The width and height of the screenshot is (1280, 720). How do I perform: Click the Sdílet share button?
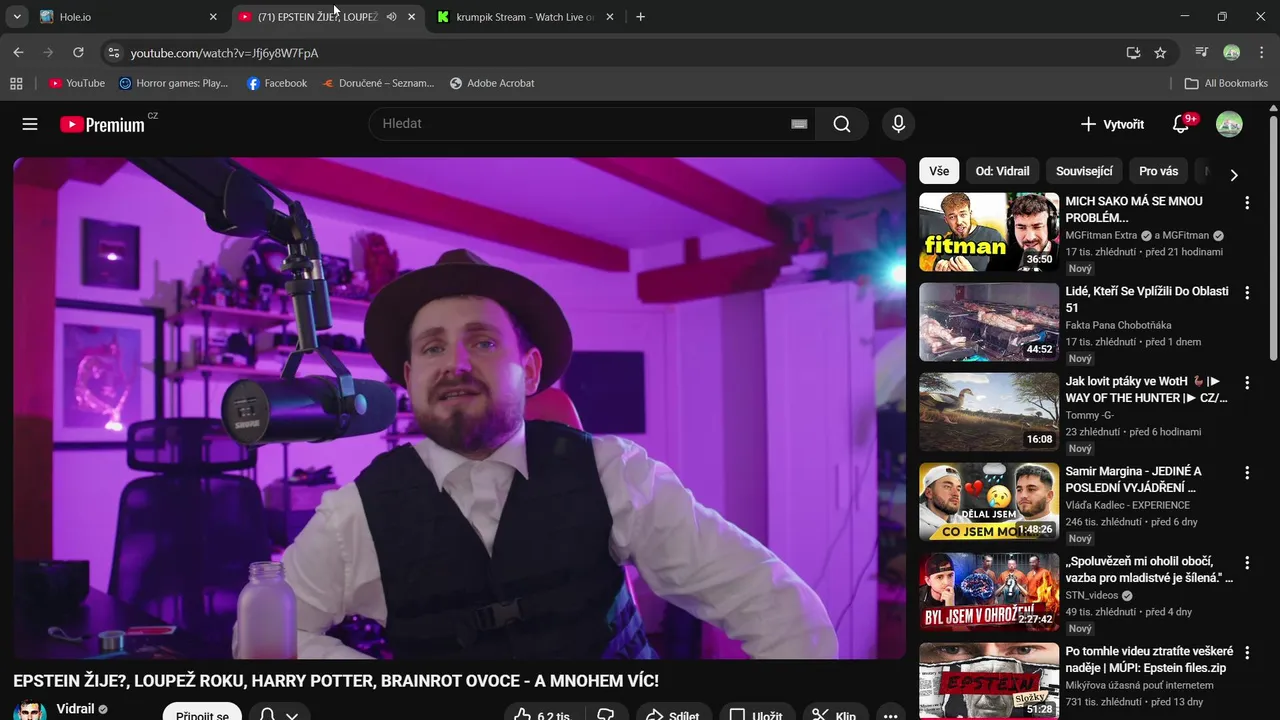672,715
